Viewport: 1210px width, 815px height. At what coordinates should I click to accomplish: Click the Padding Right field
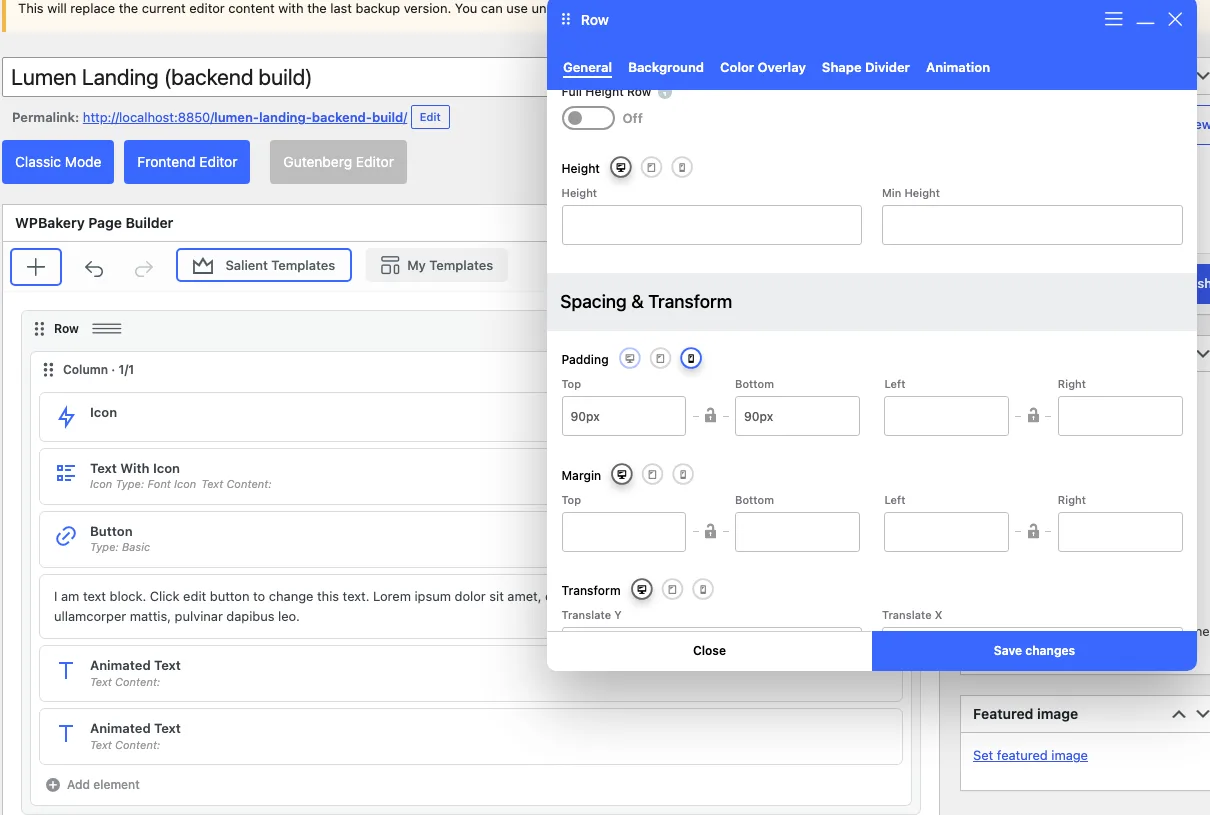point(1120,416)
